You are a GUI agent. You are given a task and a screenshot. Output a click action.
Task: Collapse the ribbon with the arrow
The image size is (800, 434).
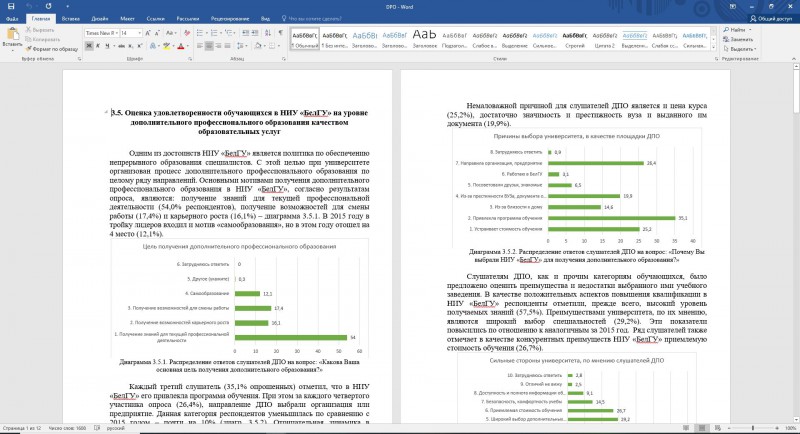tap(794, 59)
